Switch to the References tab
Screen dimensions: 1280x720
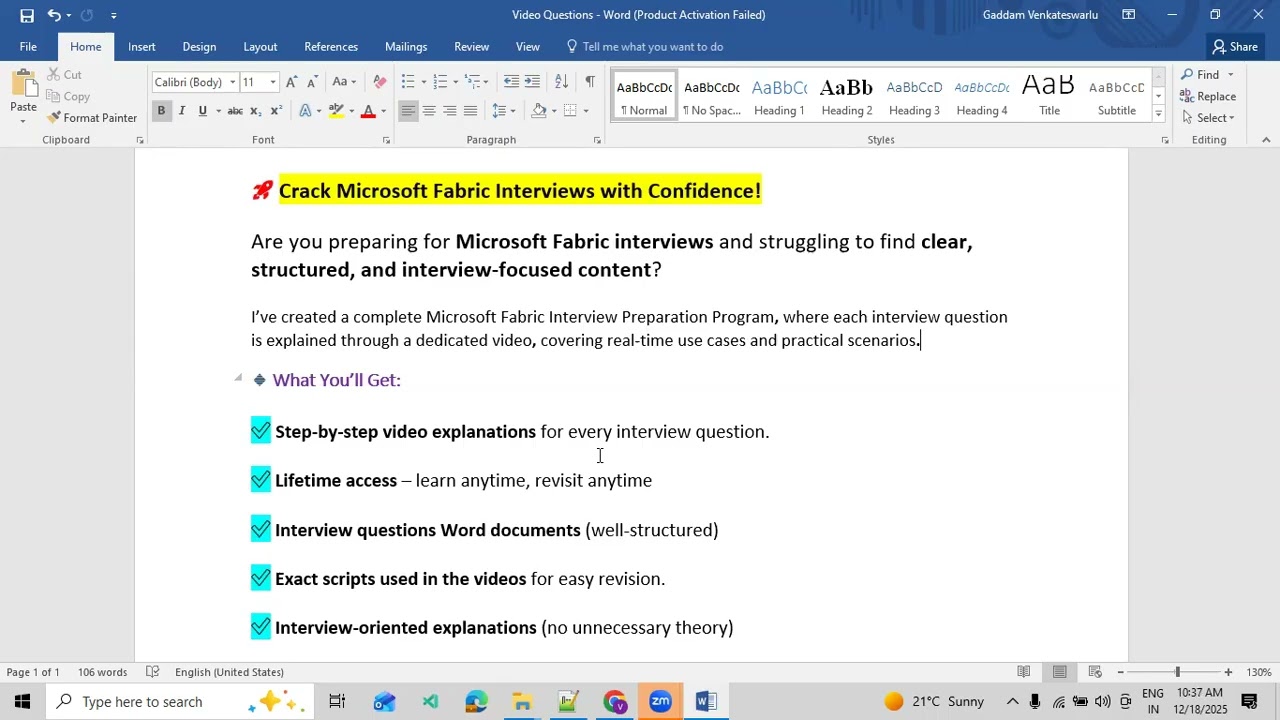(x=331, y=47)
